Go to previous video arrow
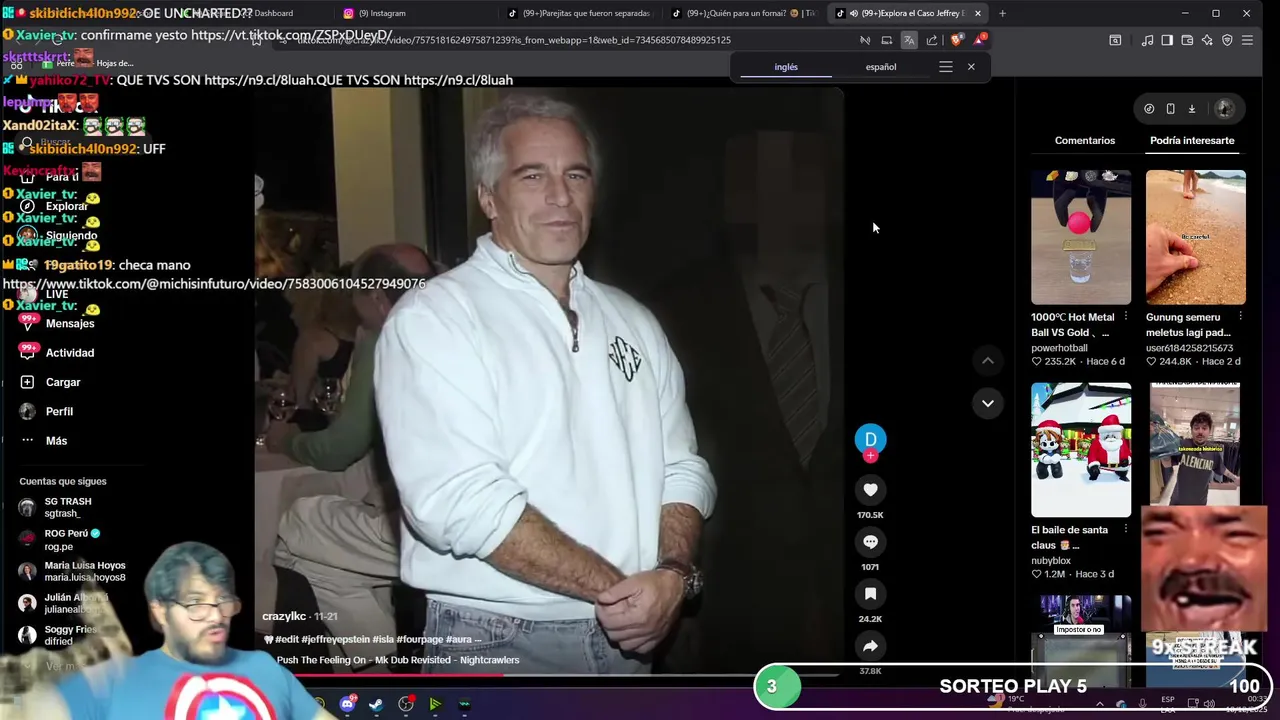The width and height of the screenshot is (1280, 720). [987, 360]
